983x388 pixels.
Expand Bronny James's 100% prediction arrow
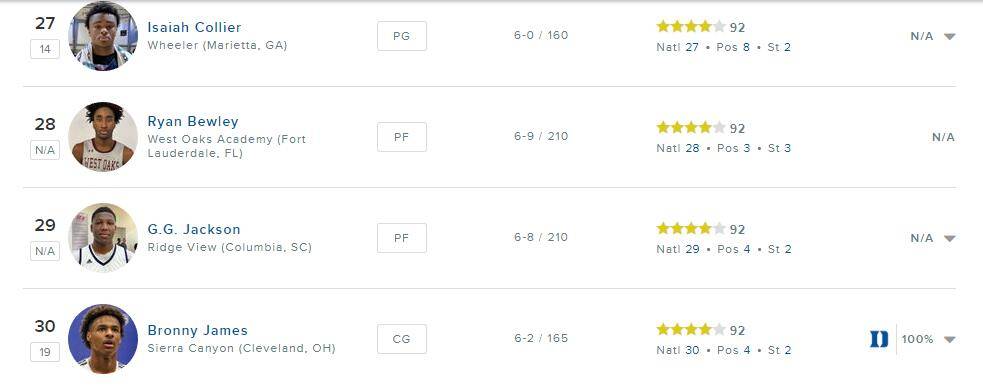[949, 340]
